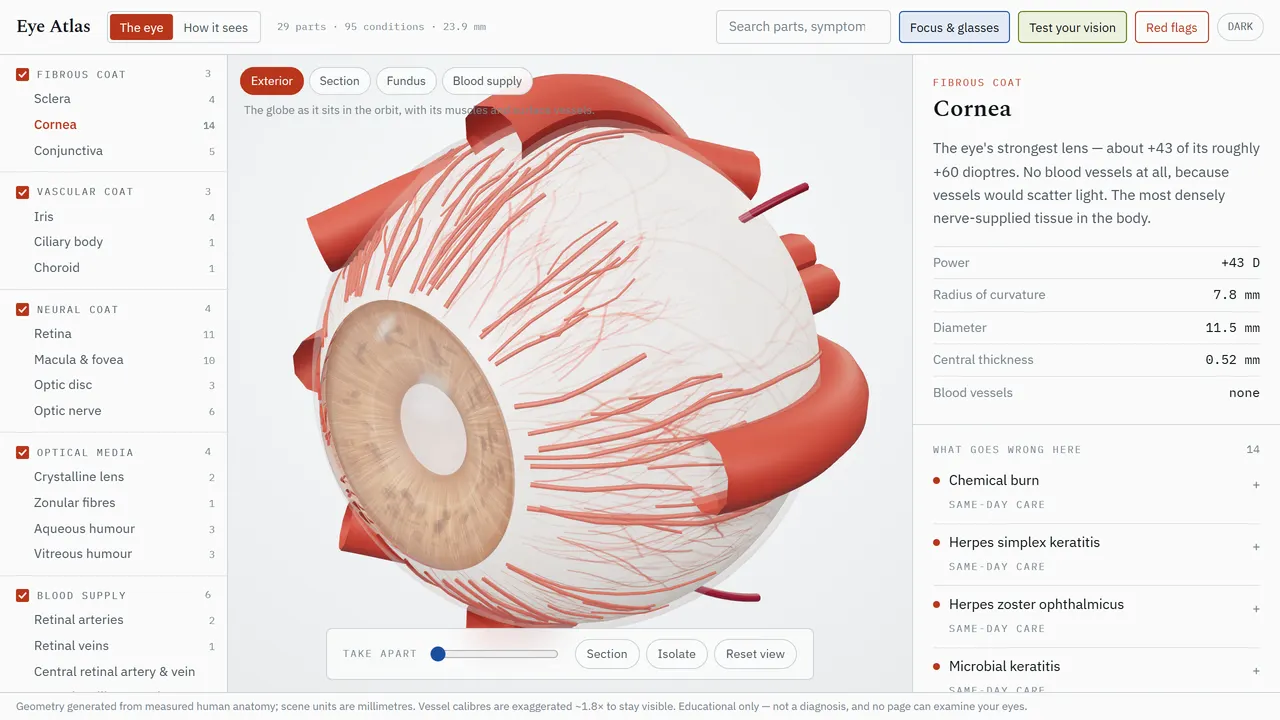This screenshot has height=720, width=1280.
Task: Toggle the Optical Media checkbox
Action: [x=22, y=452]
